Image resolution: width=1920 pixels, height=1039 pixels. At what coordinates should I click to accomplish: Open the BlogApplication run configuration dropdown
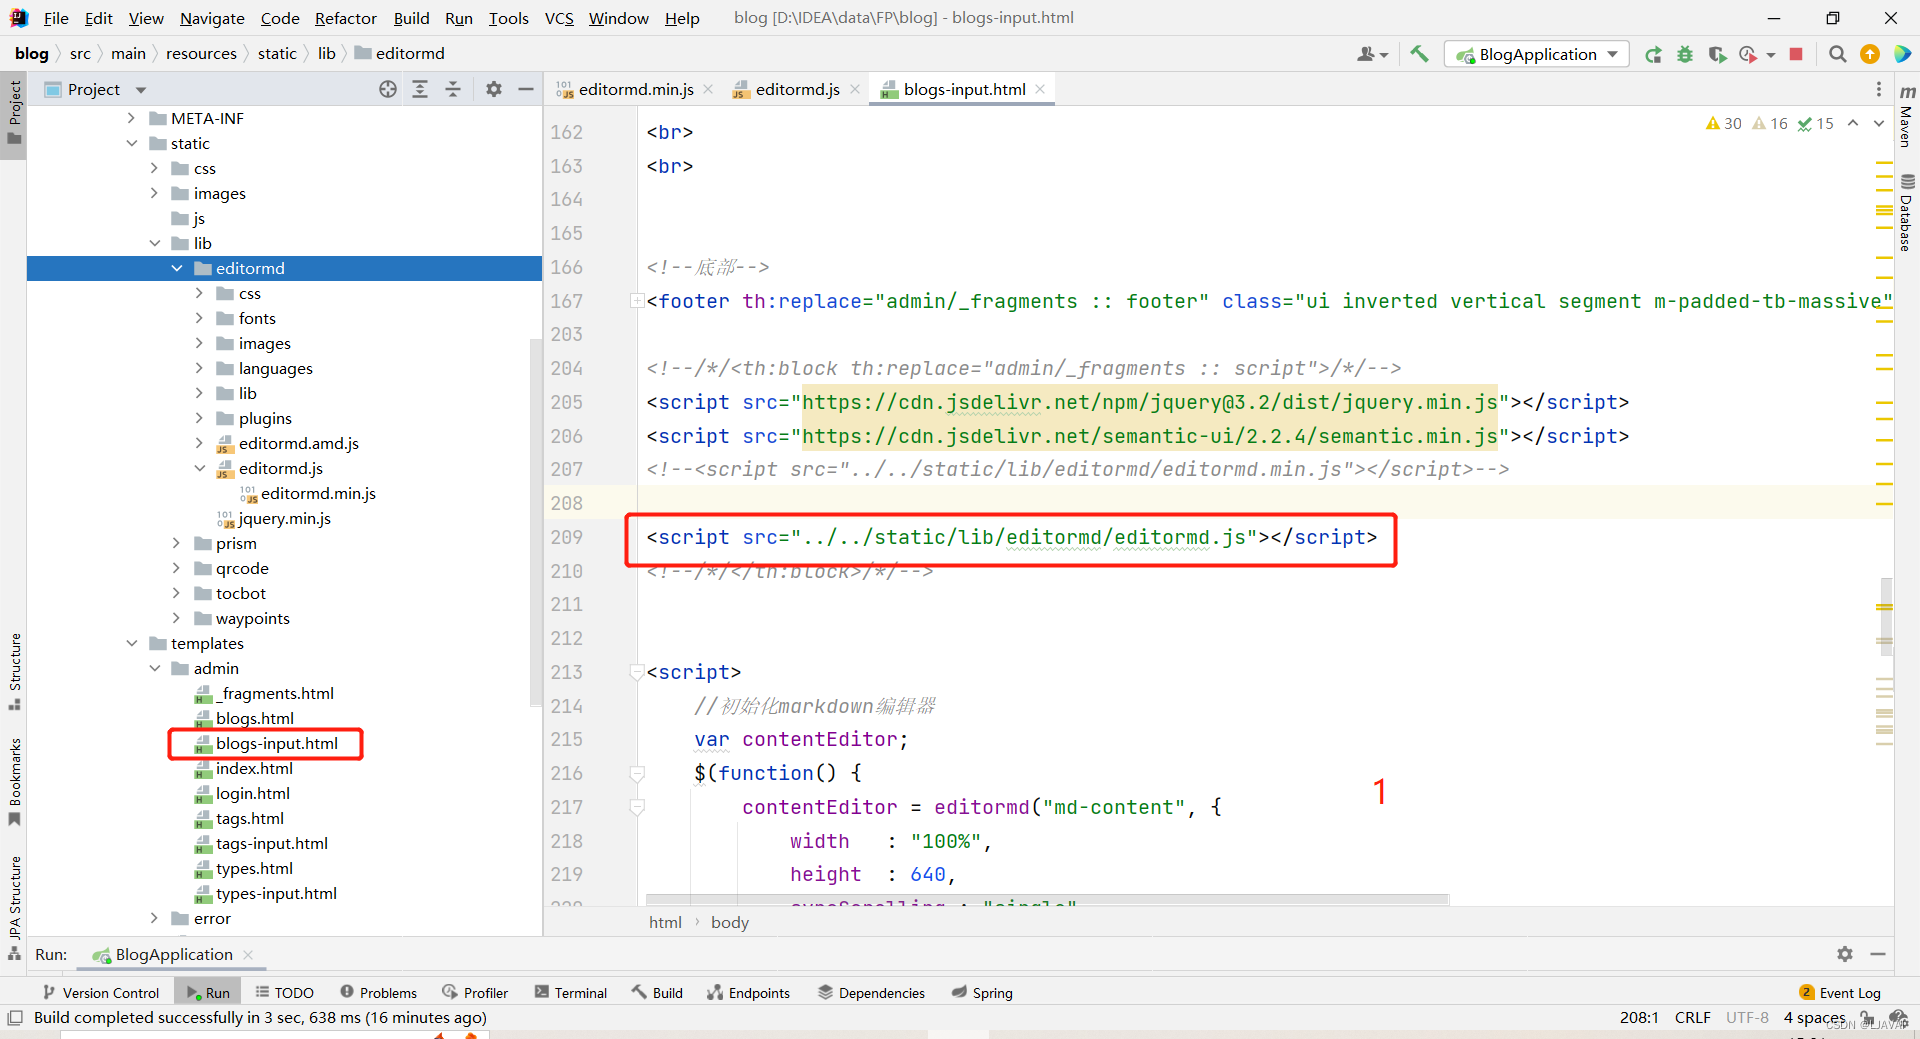[1611, 54]
